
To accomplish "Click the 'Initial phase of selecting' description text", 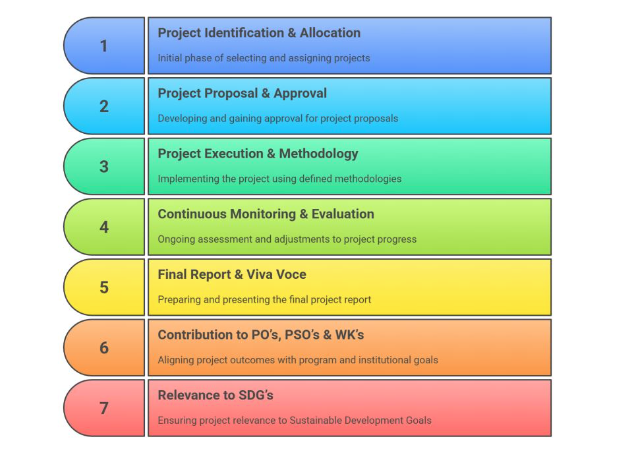I will (264, 58).
